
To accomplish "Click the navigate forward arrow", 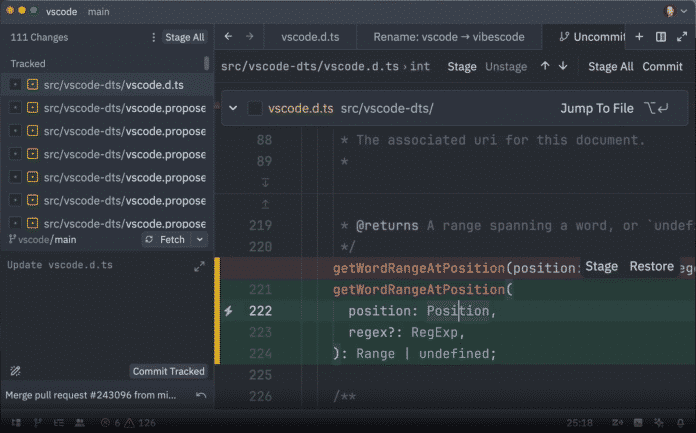I will pyautogui.click(x=249, y=37).
